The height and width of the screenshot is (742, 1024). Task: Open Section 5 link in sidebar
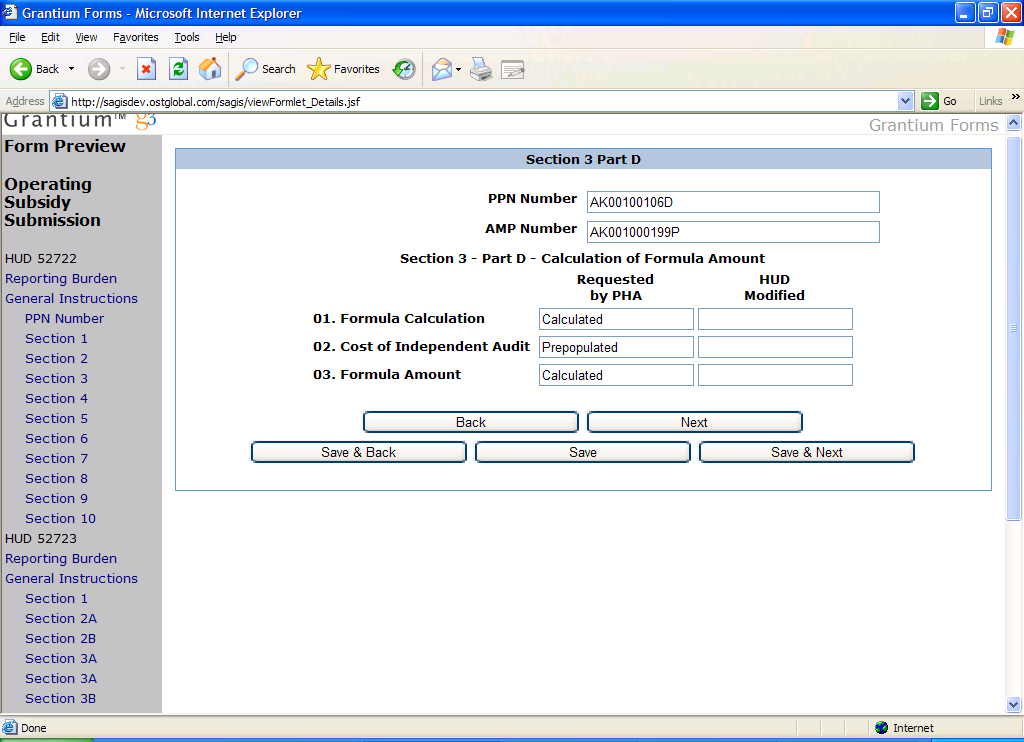coord(56,418)
